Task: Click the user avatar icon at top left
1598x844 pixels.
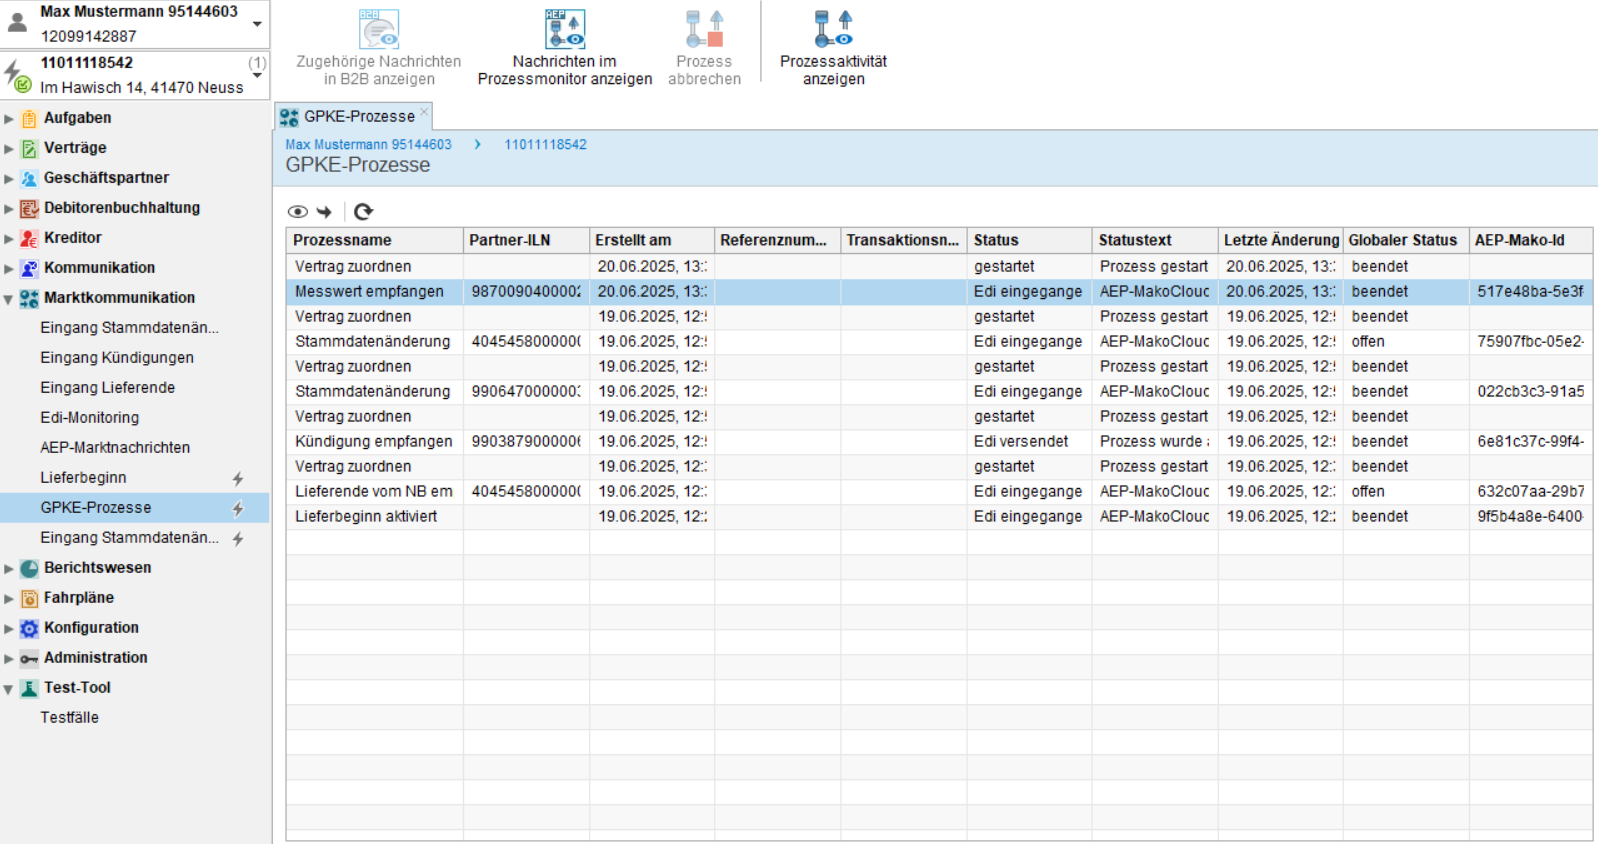Action: (x=17, y=21)
